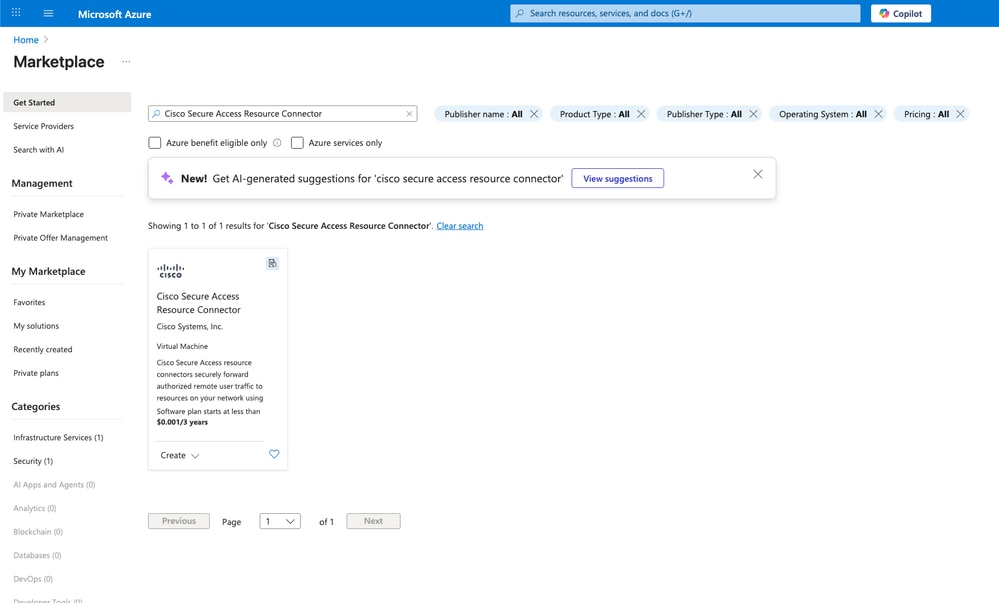This screenshot has width=999, height=603.
Task: Clear the search box with the X icon
Action: (x=409, y=113)
